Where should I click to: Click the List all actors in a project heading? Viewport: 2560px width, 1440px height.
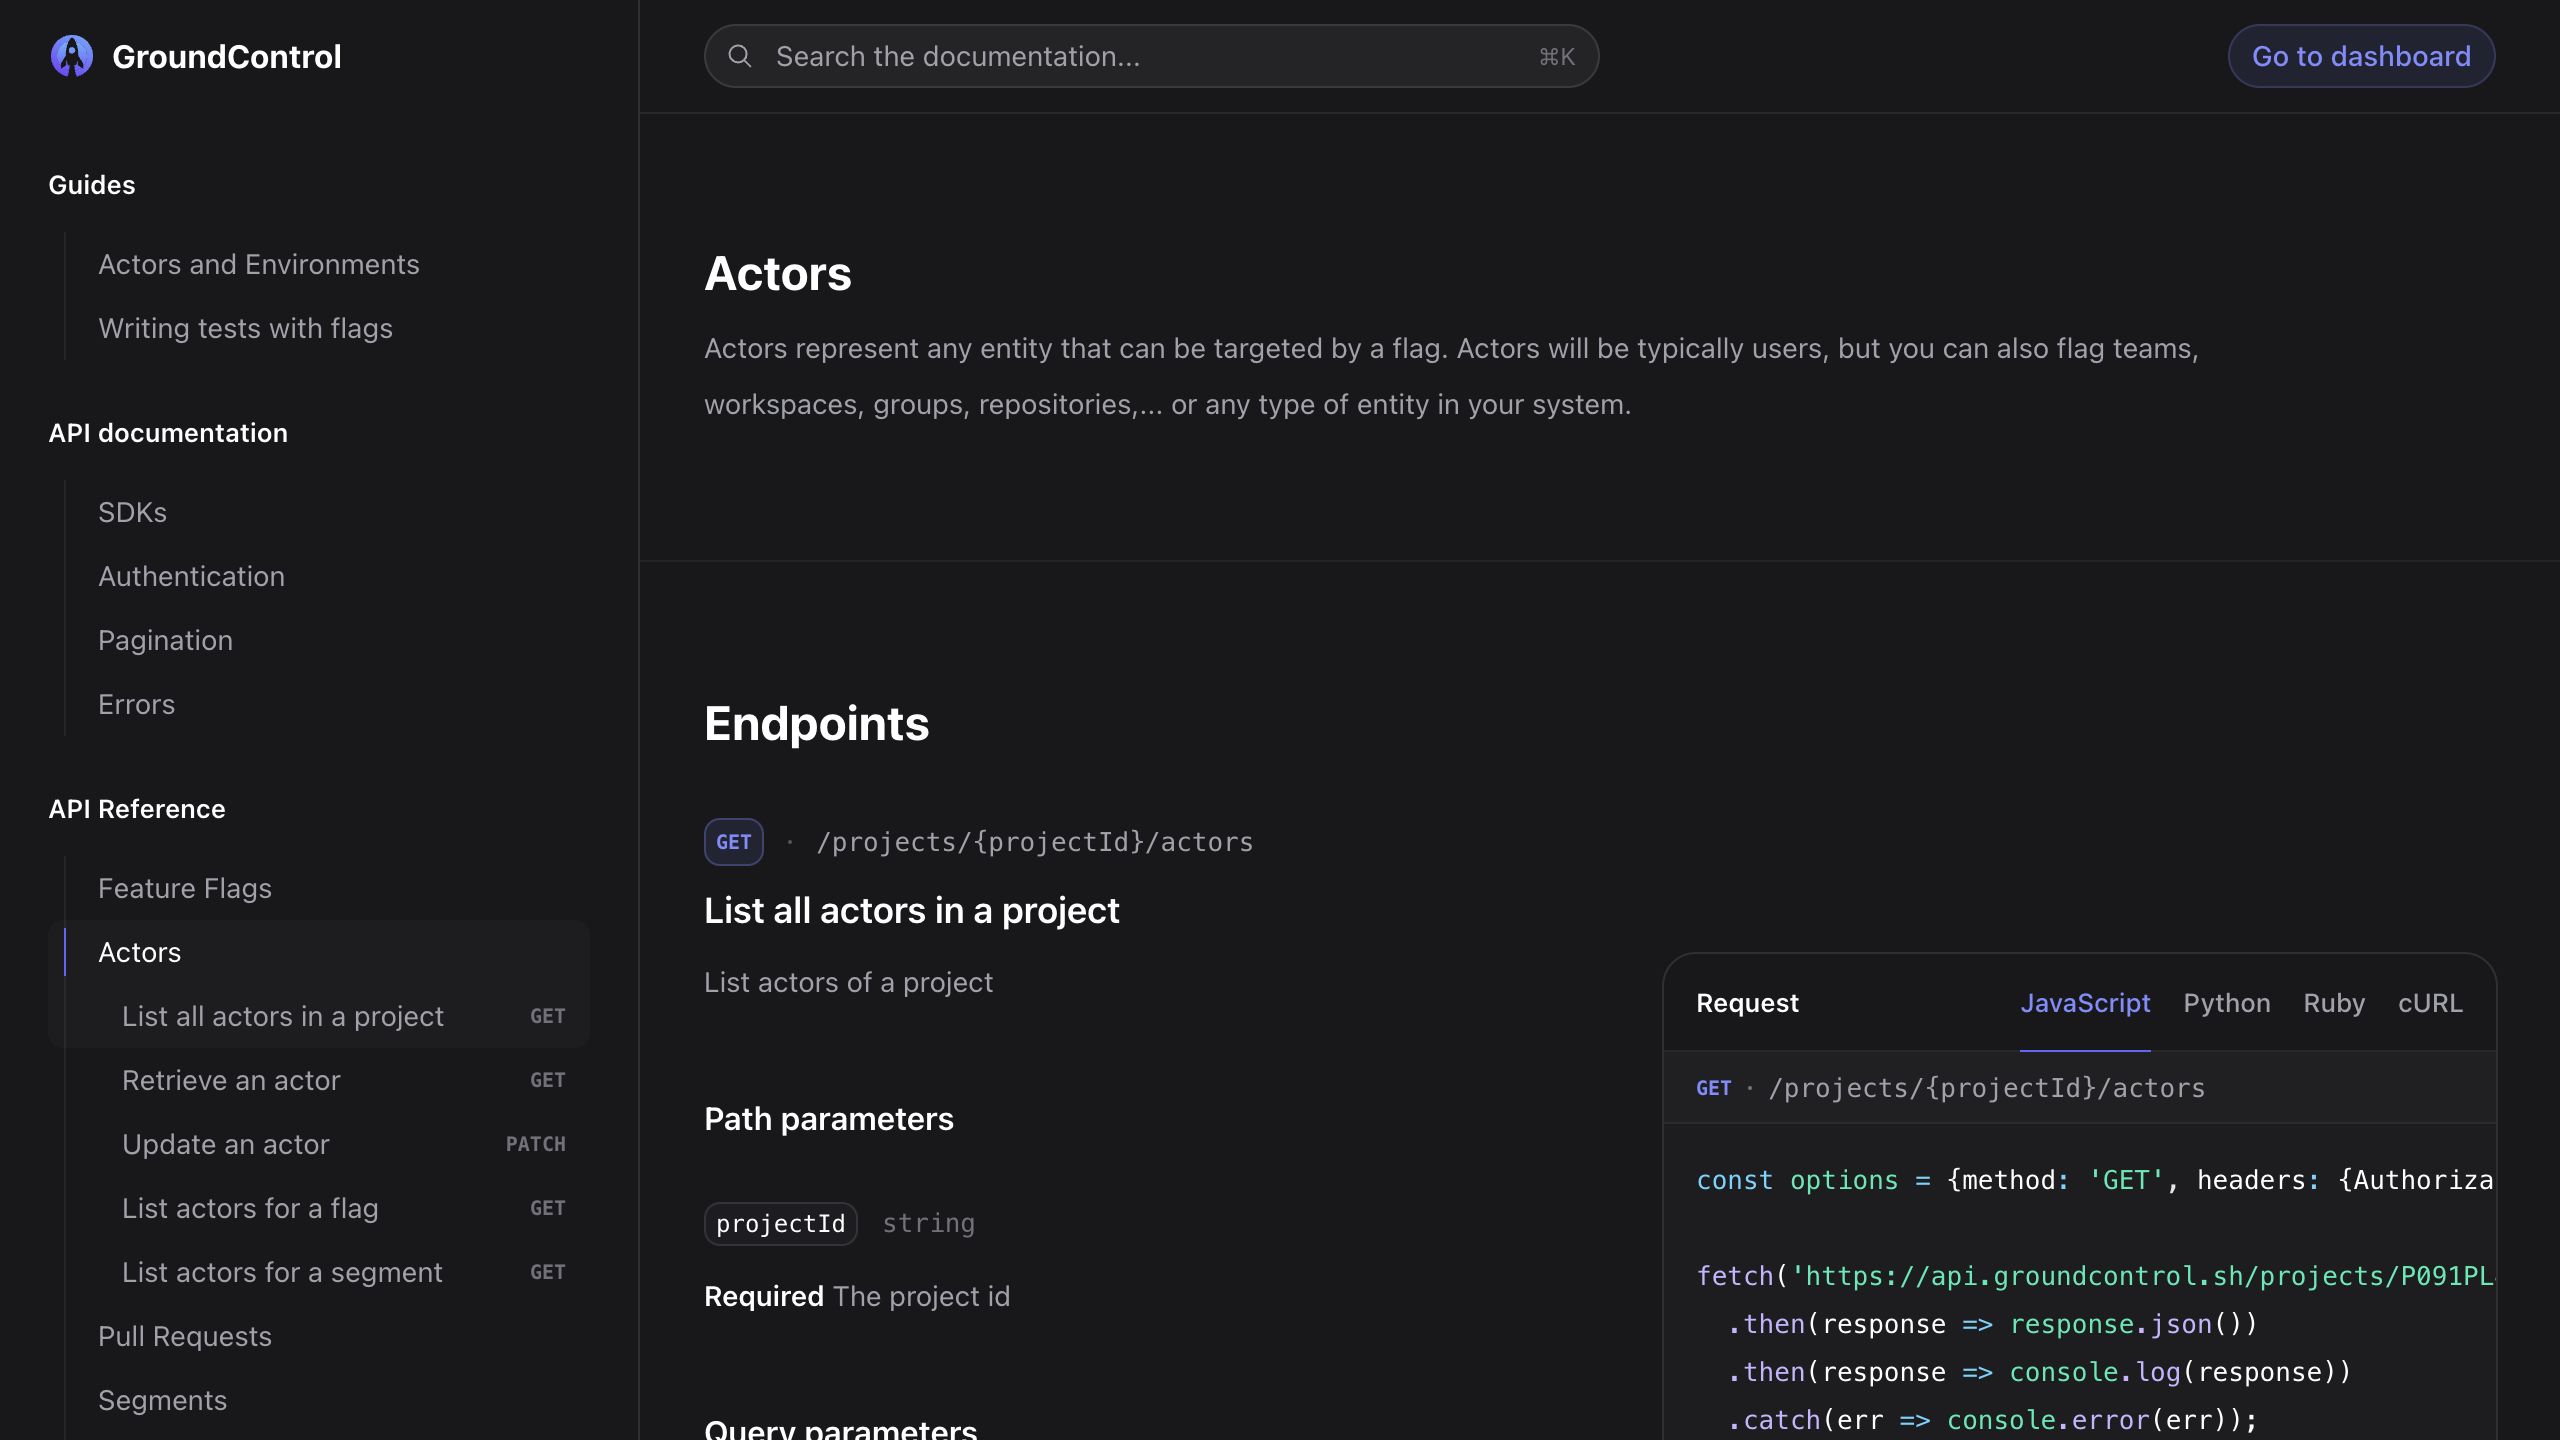pyautogui.click(x=911, y=910)
